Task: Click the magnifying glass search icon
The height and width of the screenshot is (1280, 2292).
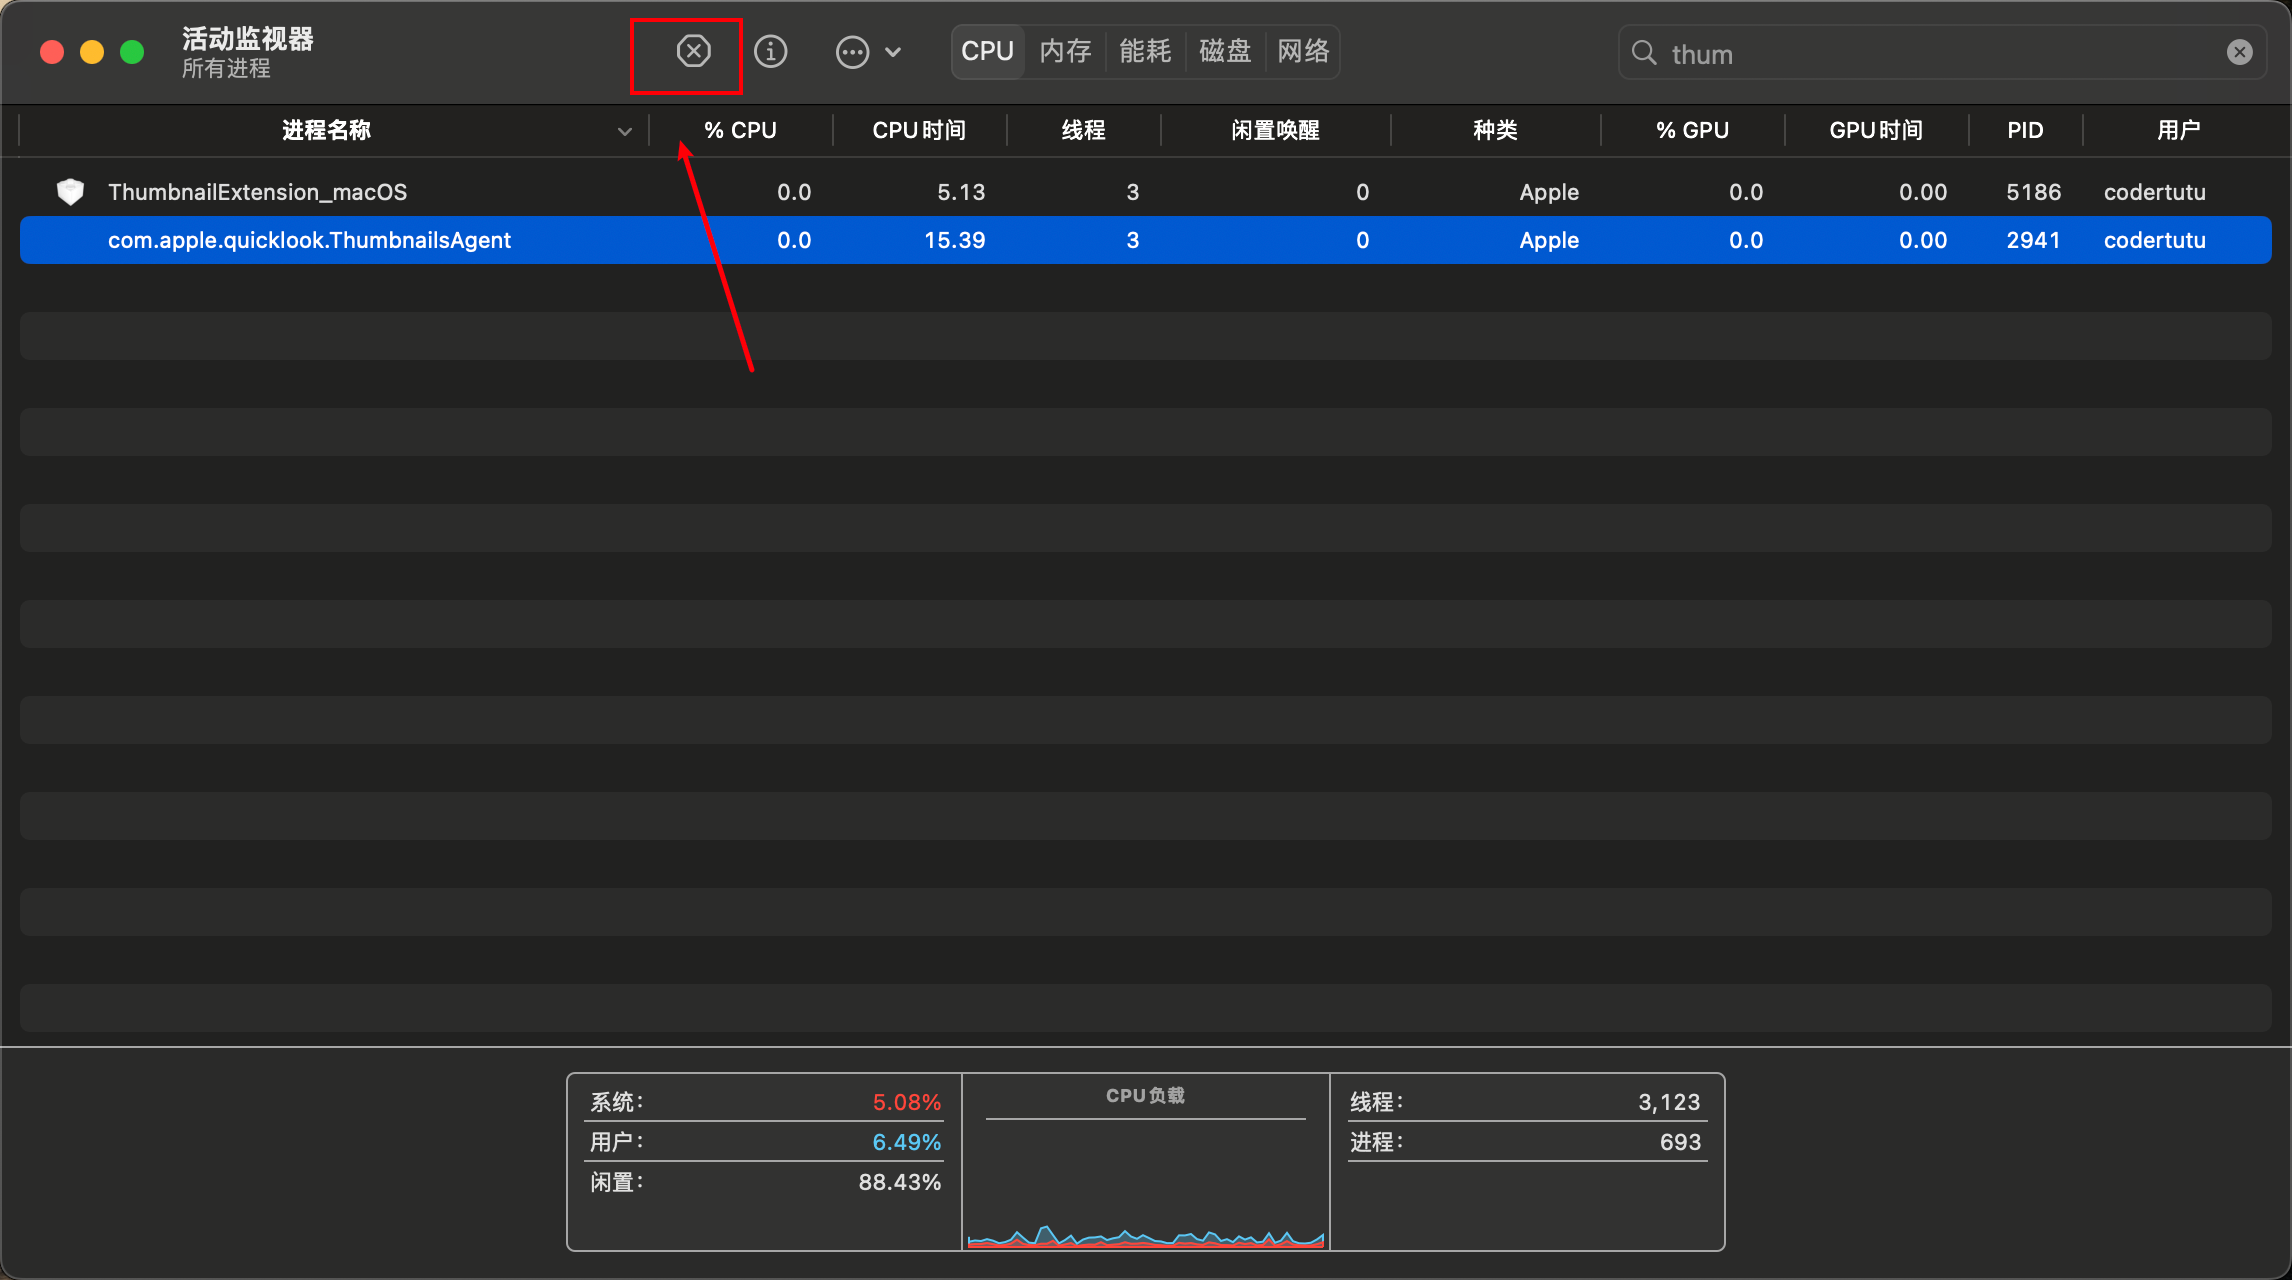Action: (1643, 53)
